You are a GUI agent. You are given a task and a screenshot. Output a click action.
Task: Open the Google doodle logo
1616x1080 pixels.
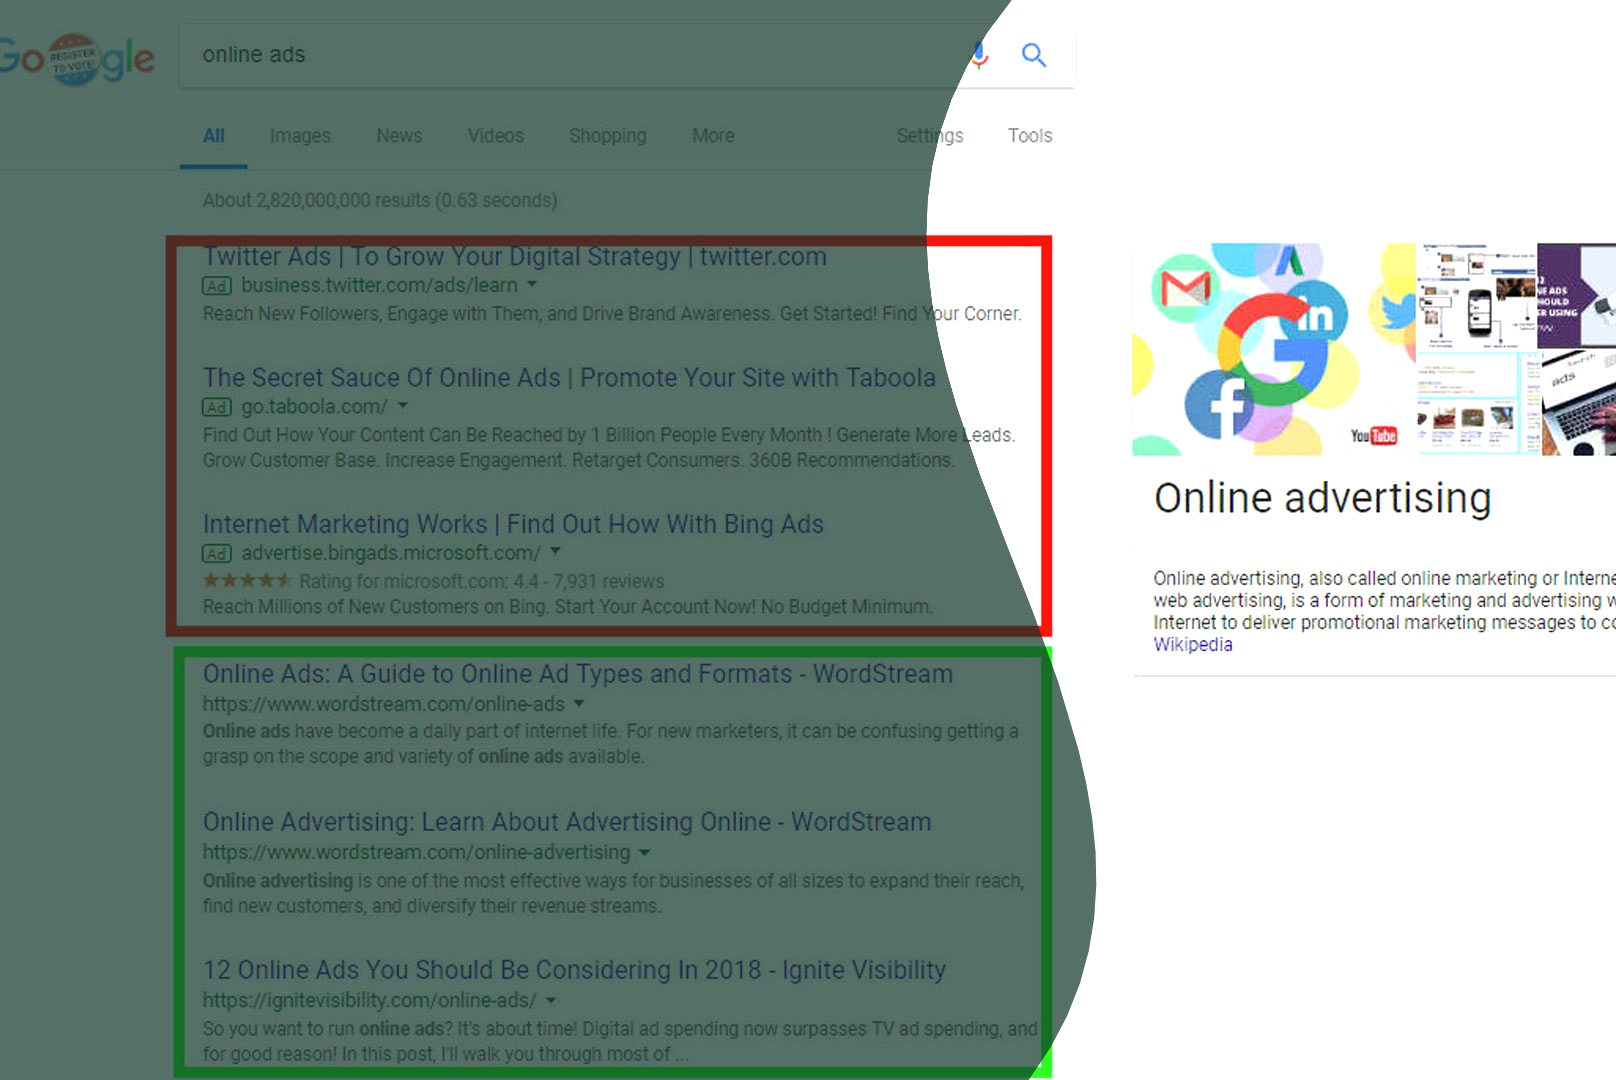pos(77,59)
